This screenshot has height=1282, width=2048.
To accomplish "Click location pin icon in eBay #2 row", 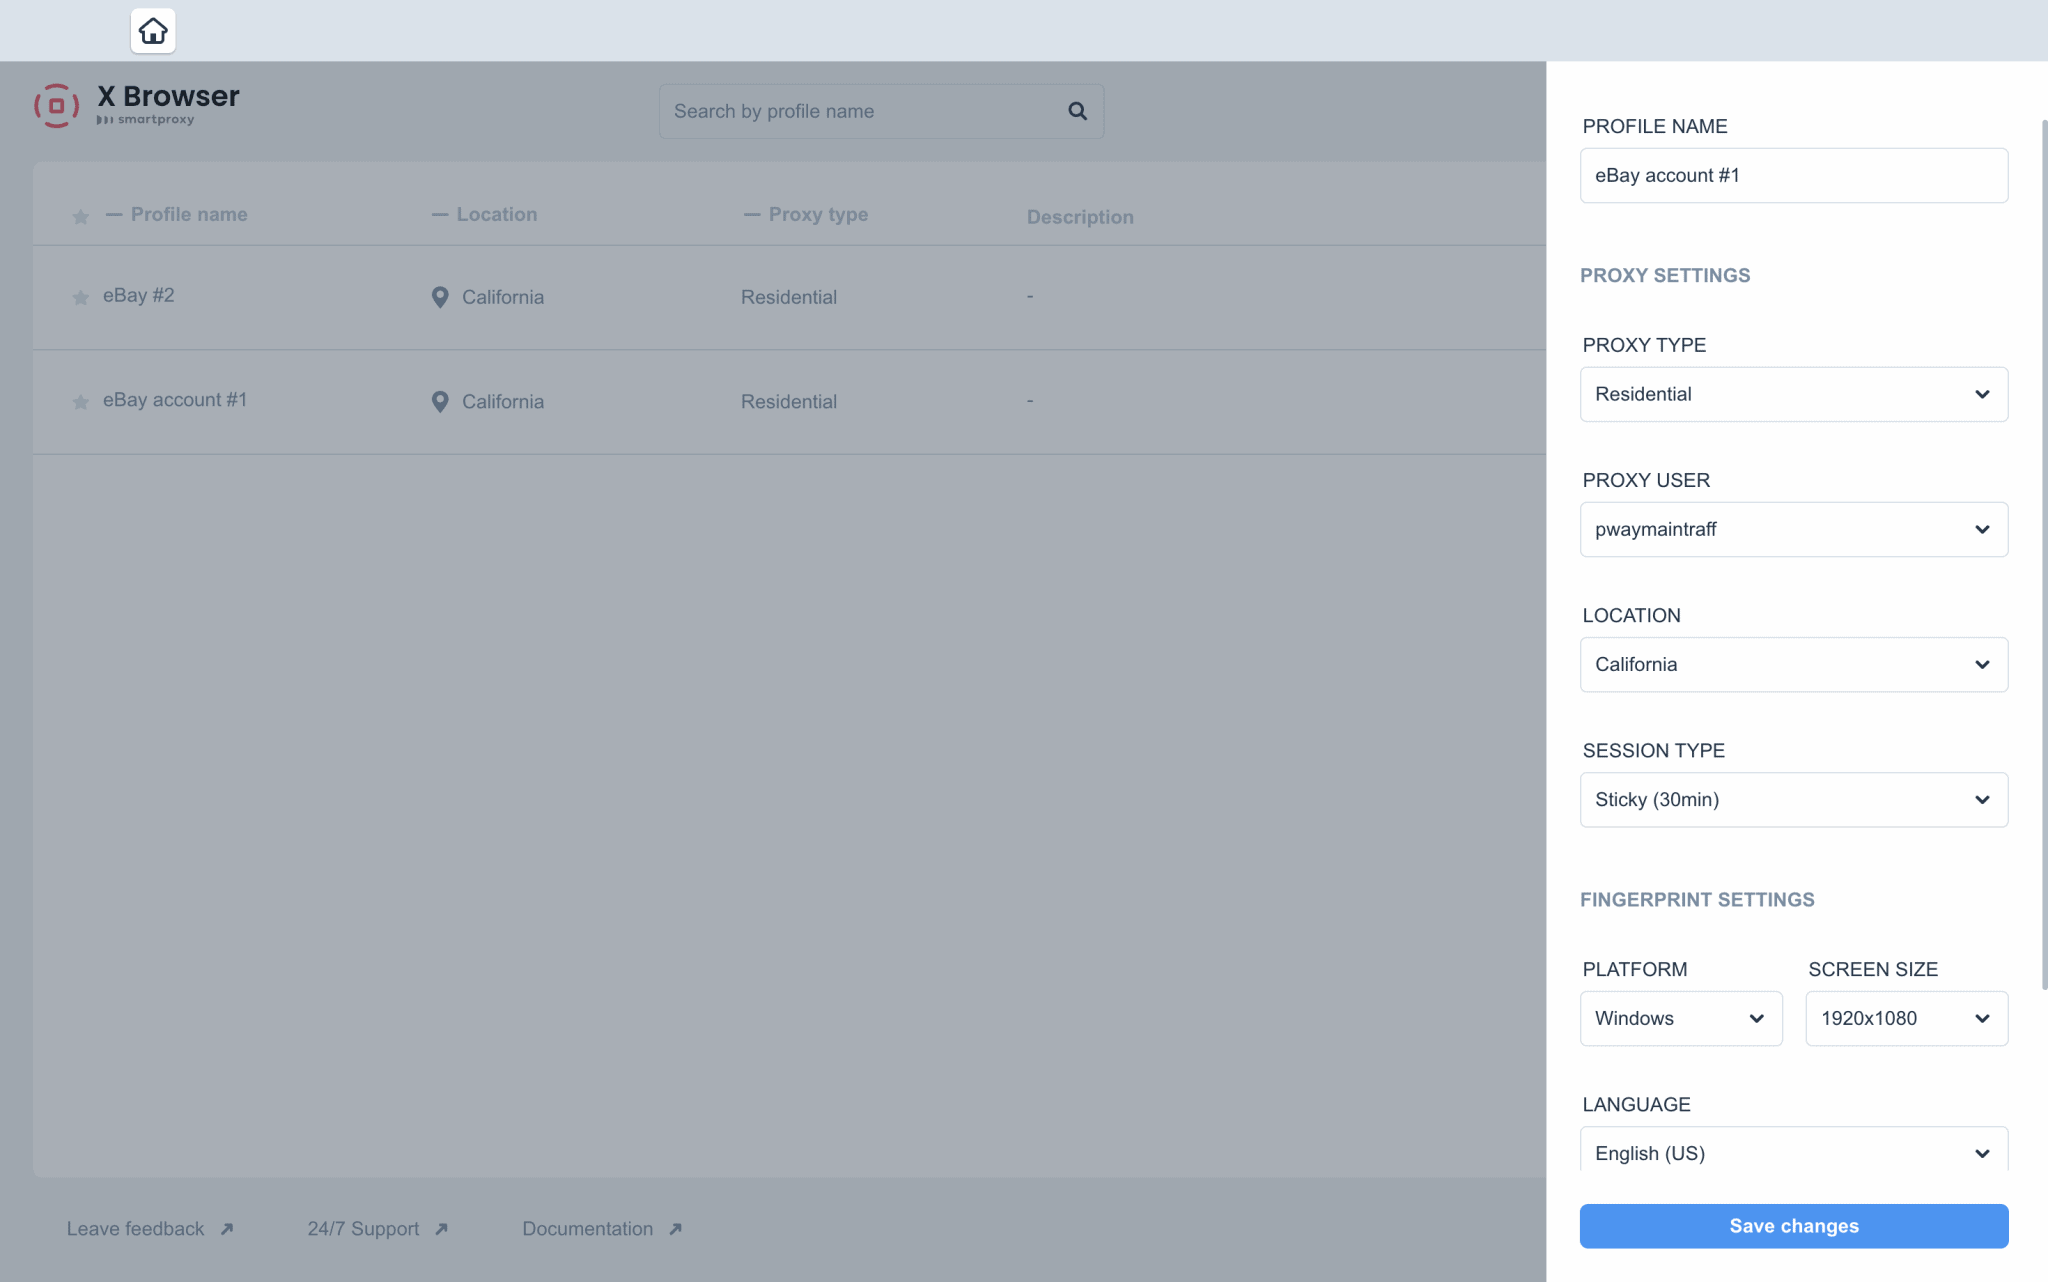I will 440,297.
